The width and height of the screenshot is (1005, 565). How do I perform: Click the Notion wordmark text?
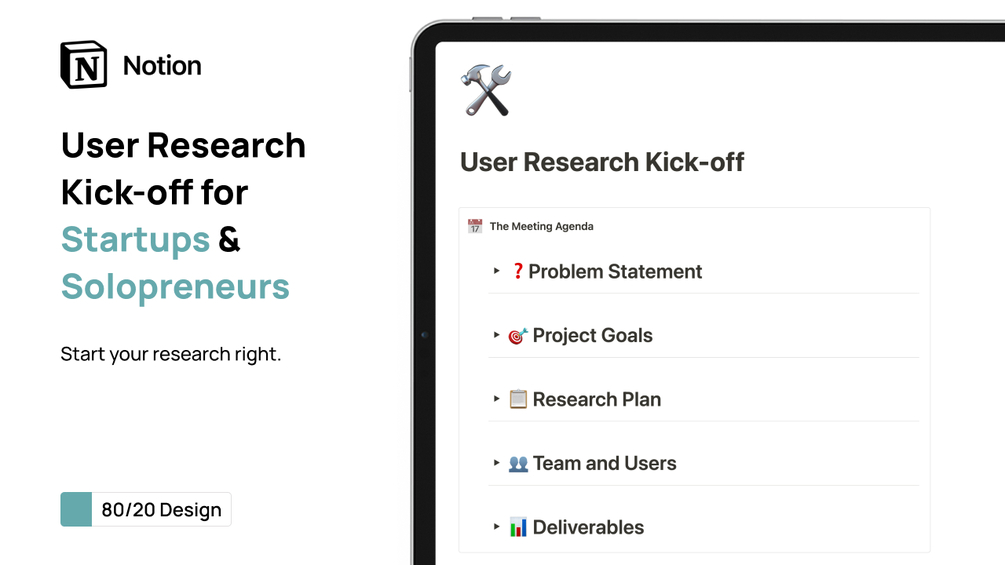pyautogui.click(x=162, y=65)
